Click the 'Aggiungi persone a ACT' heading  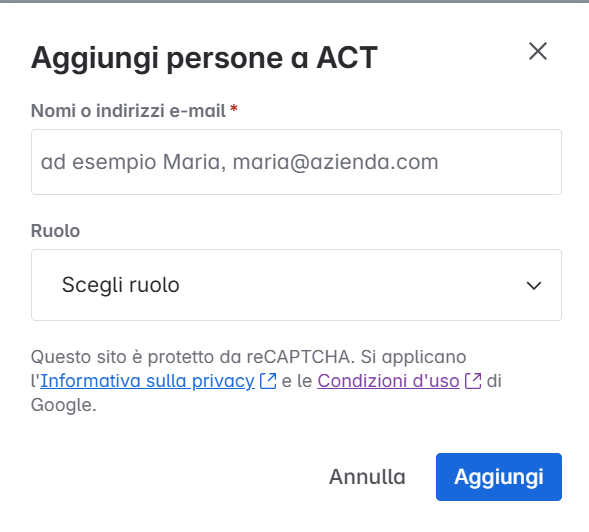point(204,57)
